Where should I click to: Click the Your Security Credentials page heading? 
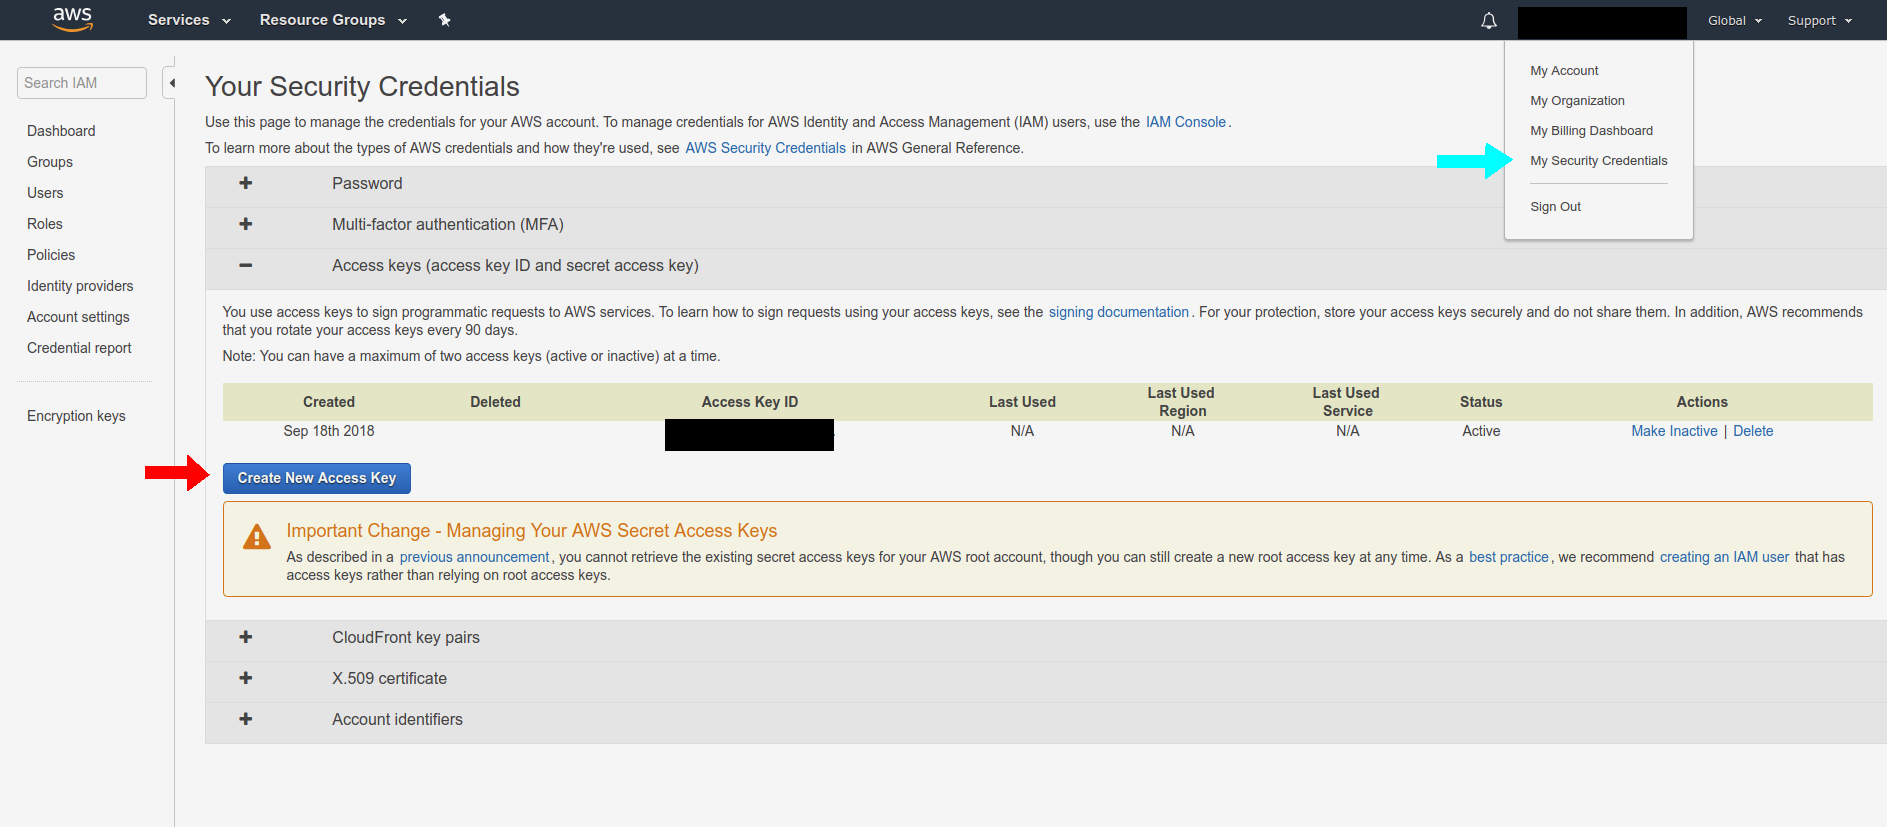[362, 87]
